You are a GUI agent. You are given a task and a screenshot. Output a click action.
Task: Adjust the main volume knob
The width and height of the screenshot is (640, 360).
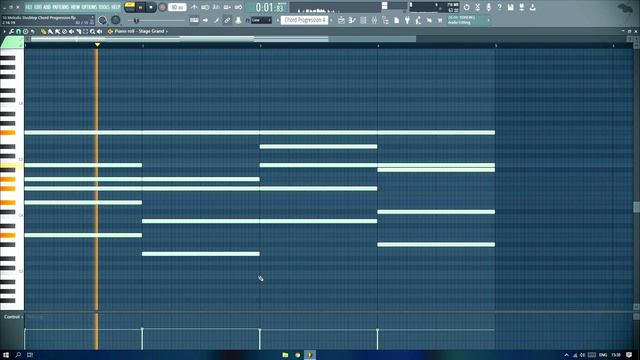102,20
